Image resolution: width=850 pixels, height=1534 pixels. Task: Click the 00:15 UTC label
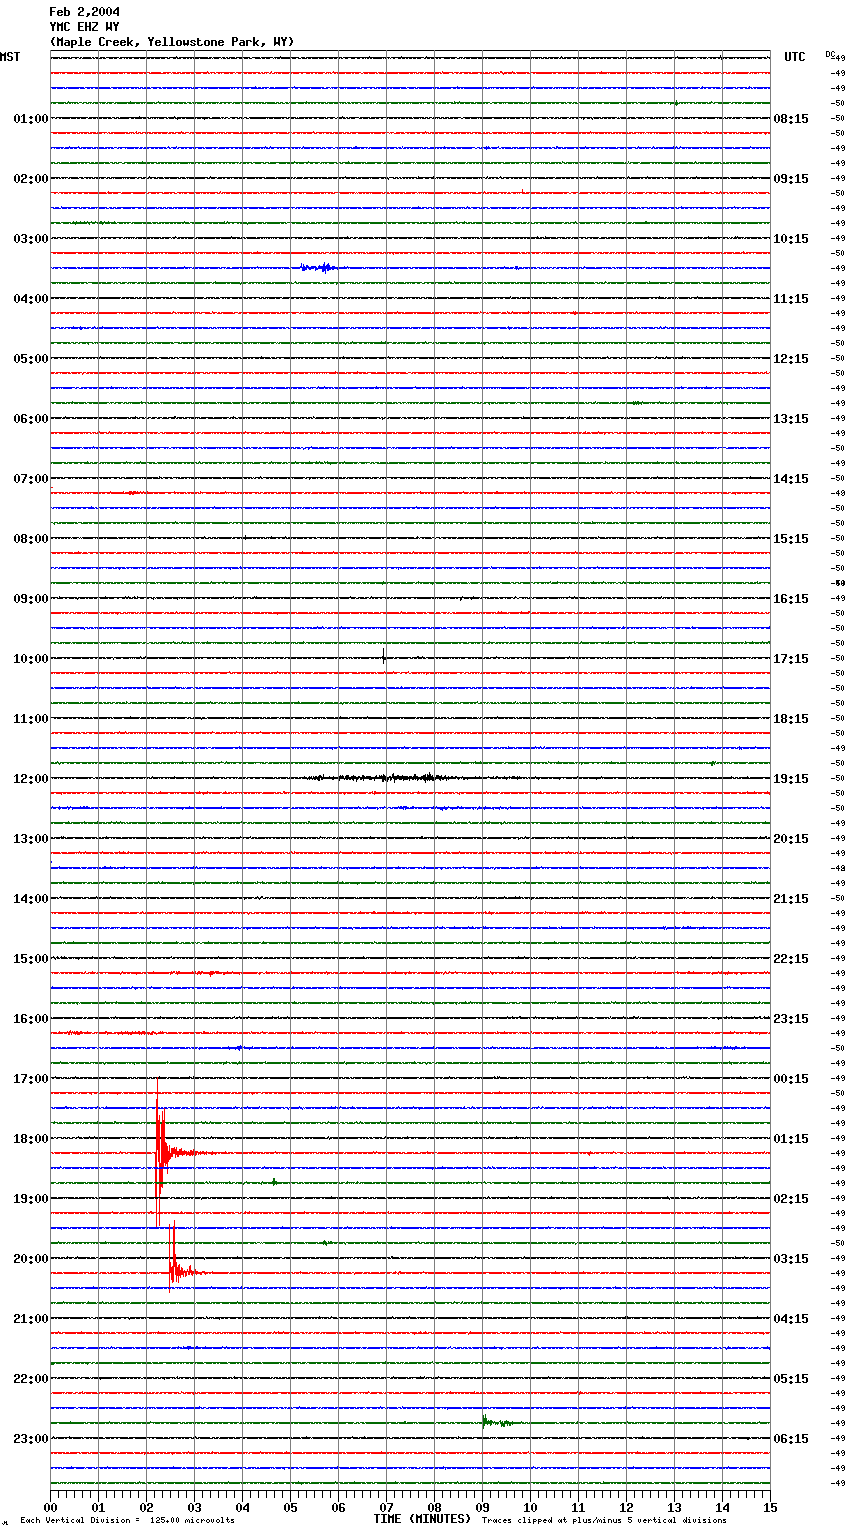click(791, 1079)
